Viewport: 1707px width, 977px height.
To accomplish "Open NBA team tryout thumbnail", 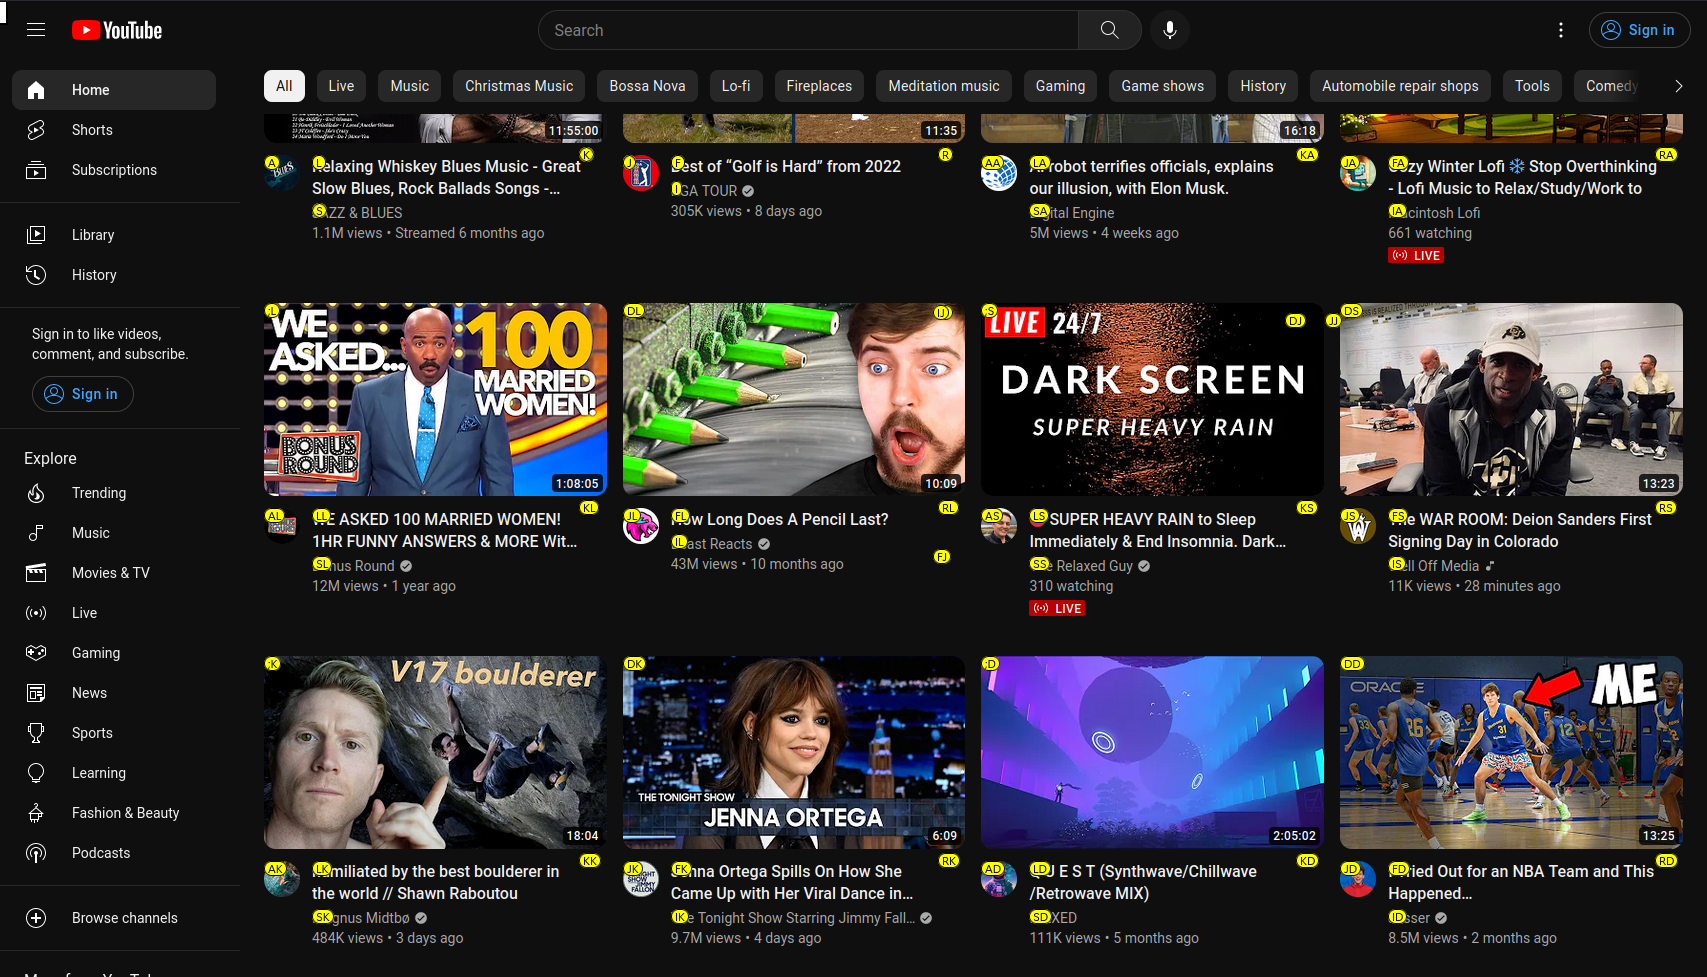I will tap(1511, 752).
